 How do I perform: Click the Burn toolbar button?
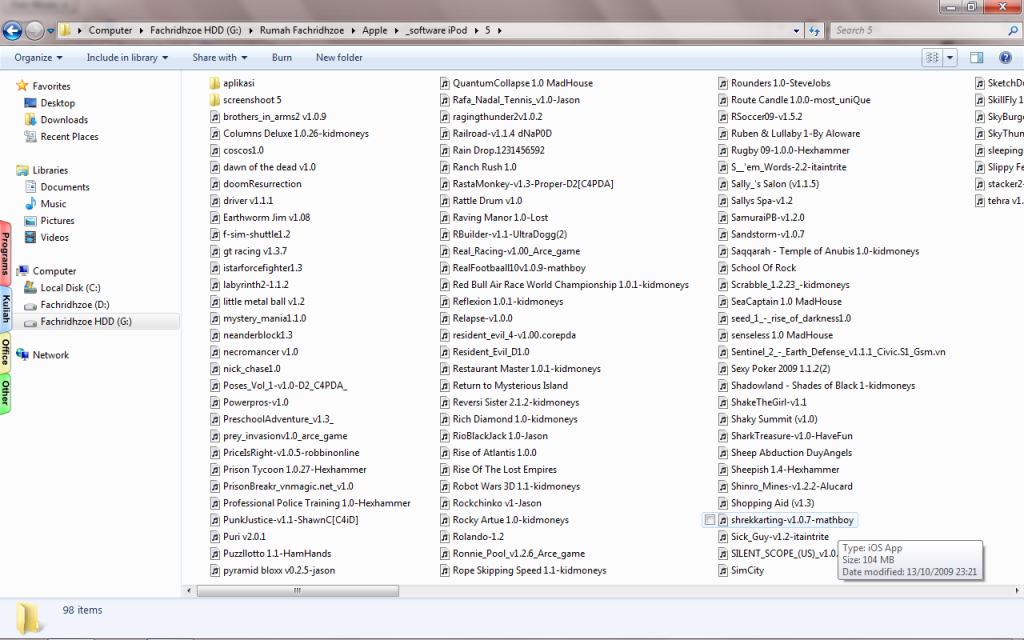pyautogui.click(x=282, y=57)
